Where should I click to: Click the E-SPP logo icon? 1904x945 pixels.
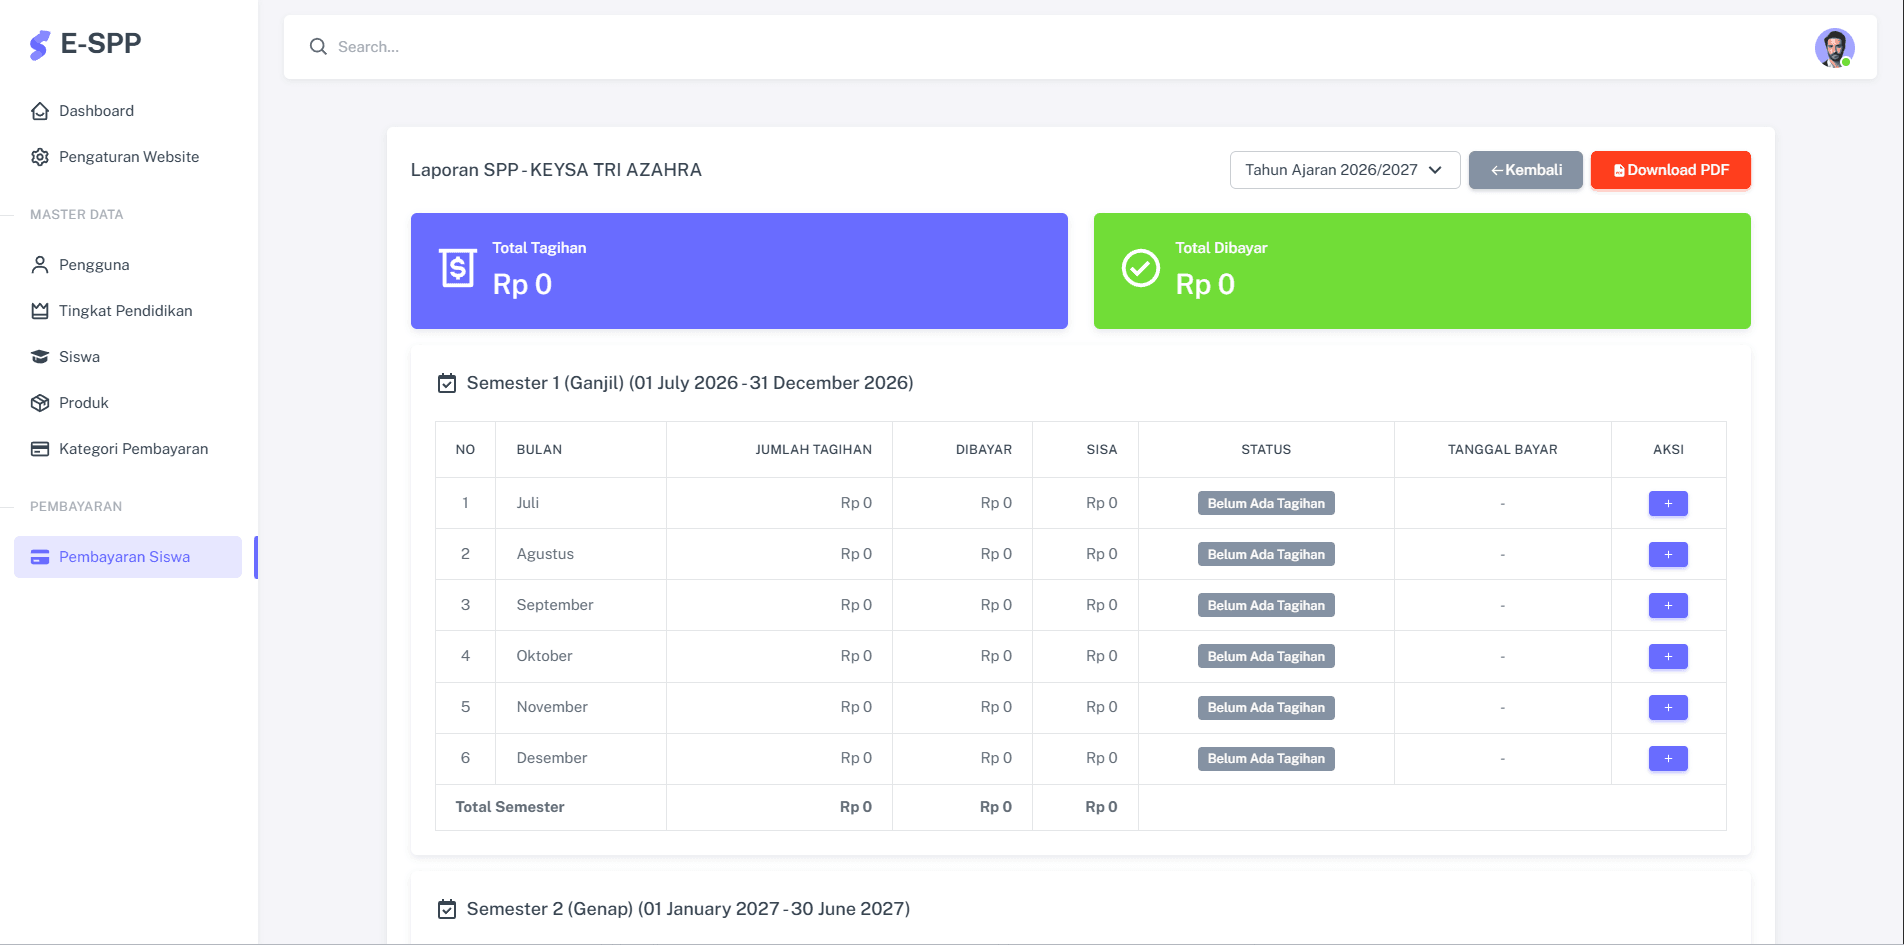point(39,45)
